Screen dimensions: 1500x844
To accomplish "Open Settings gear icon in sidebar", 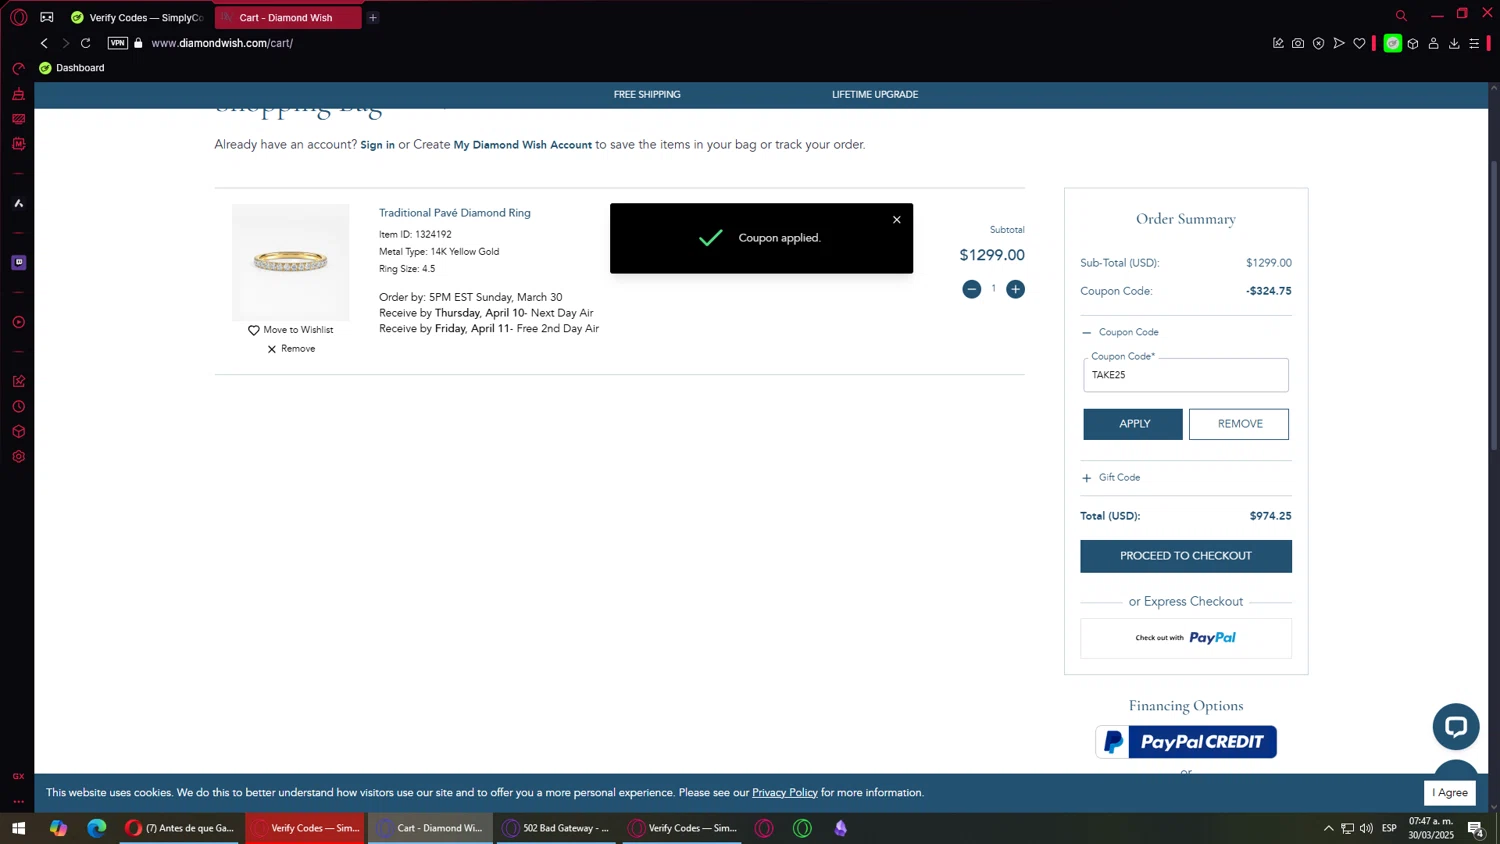I will 18,457.
